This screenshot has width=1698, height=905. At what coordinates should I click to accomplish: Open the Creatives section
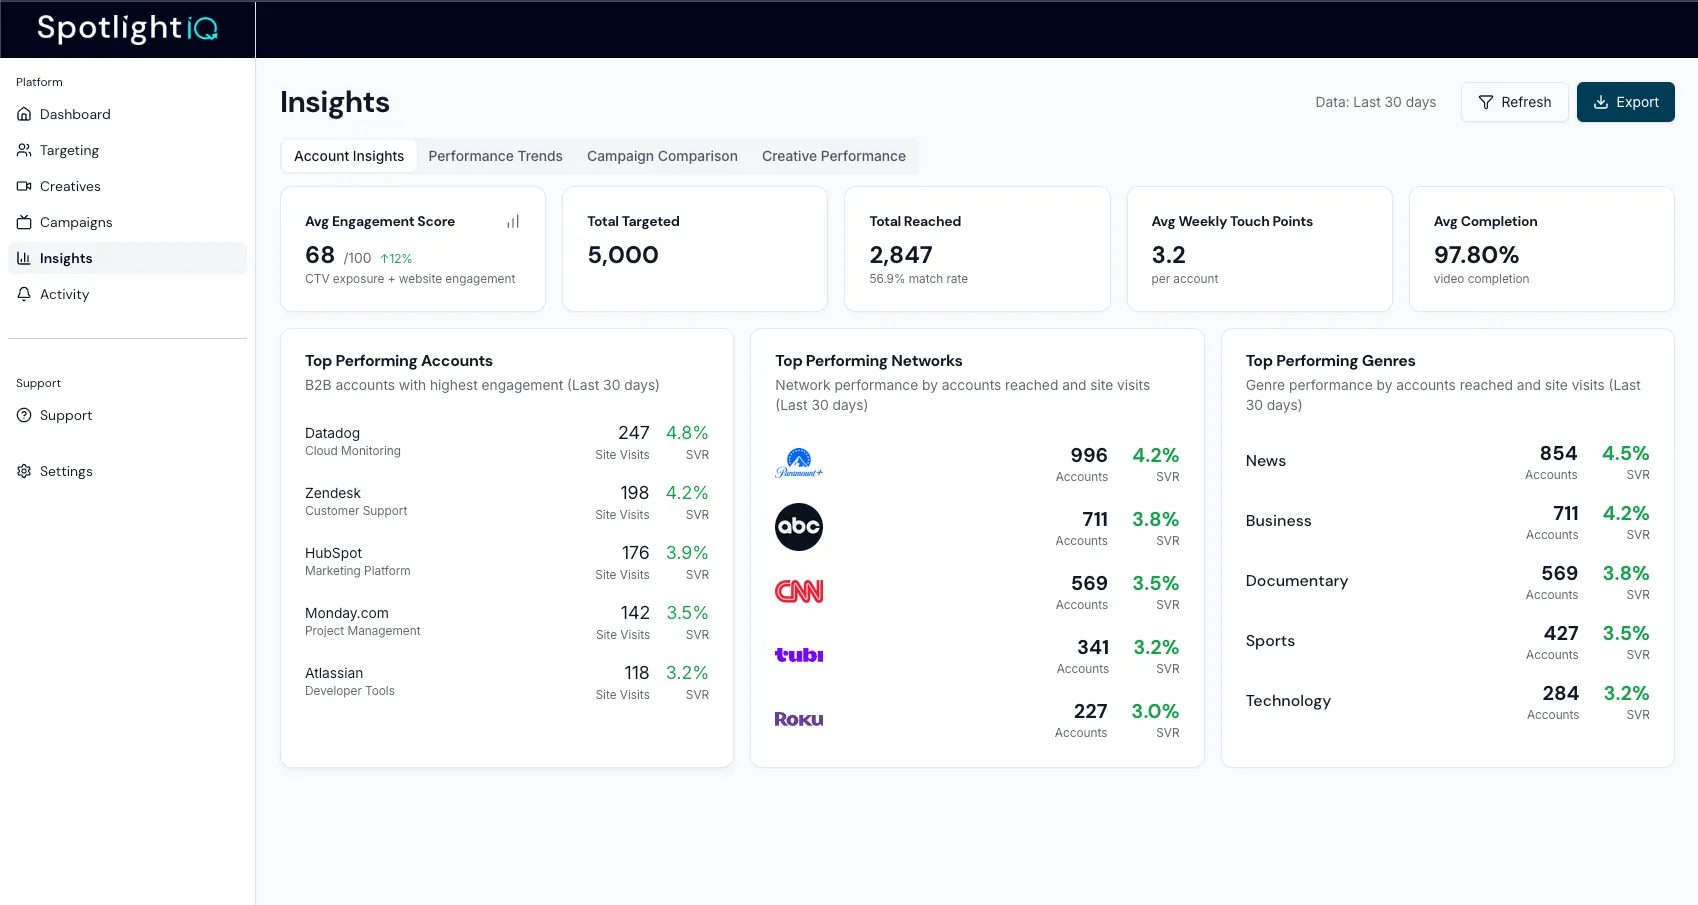24,186
